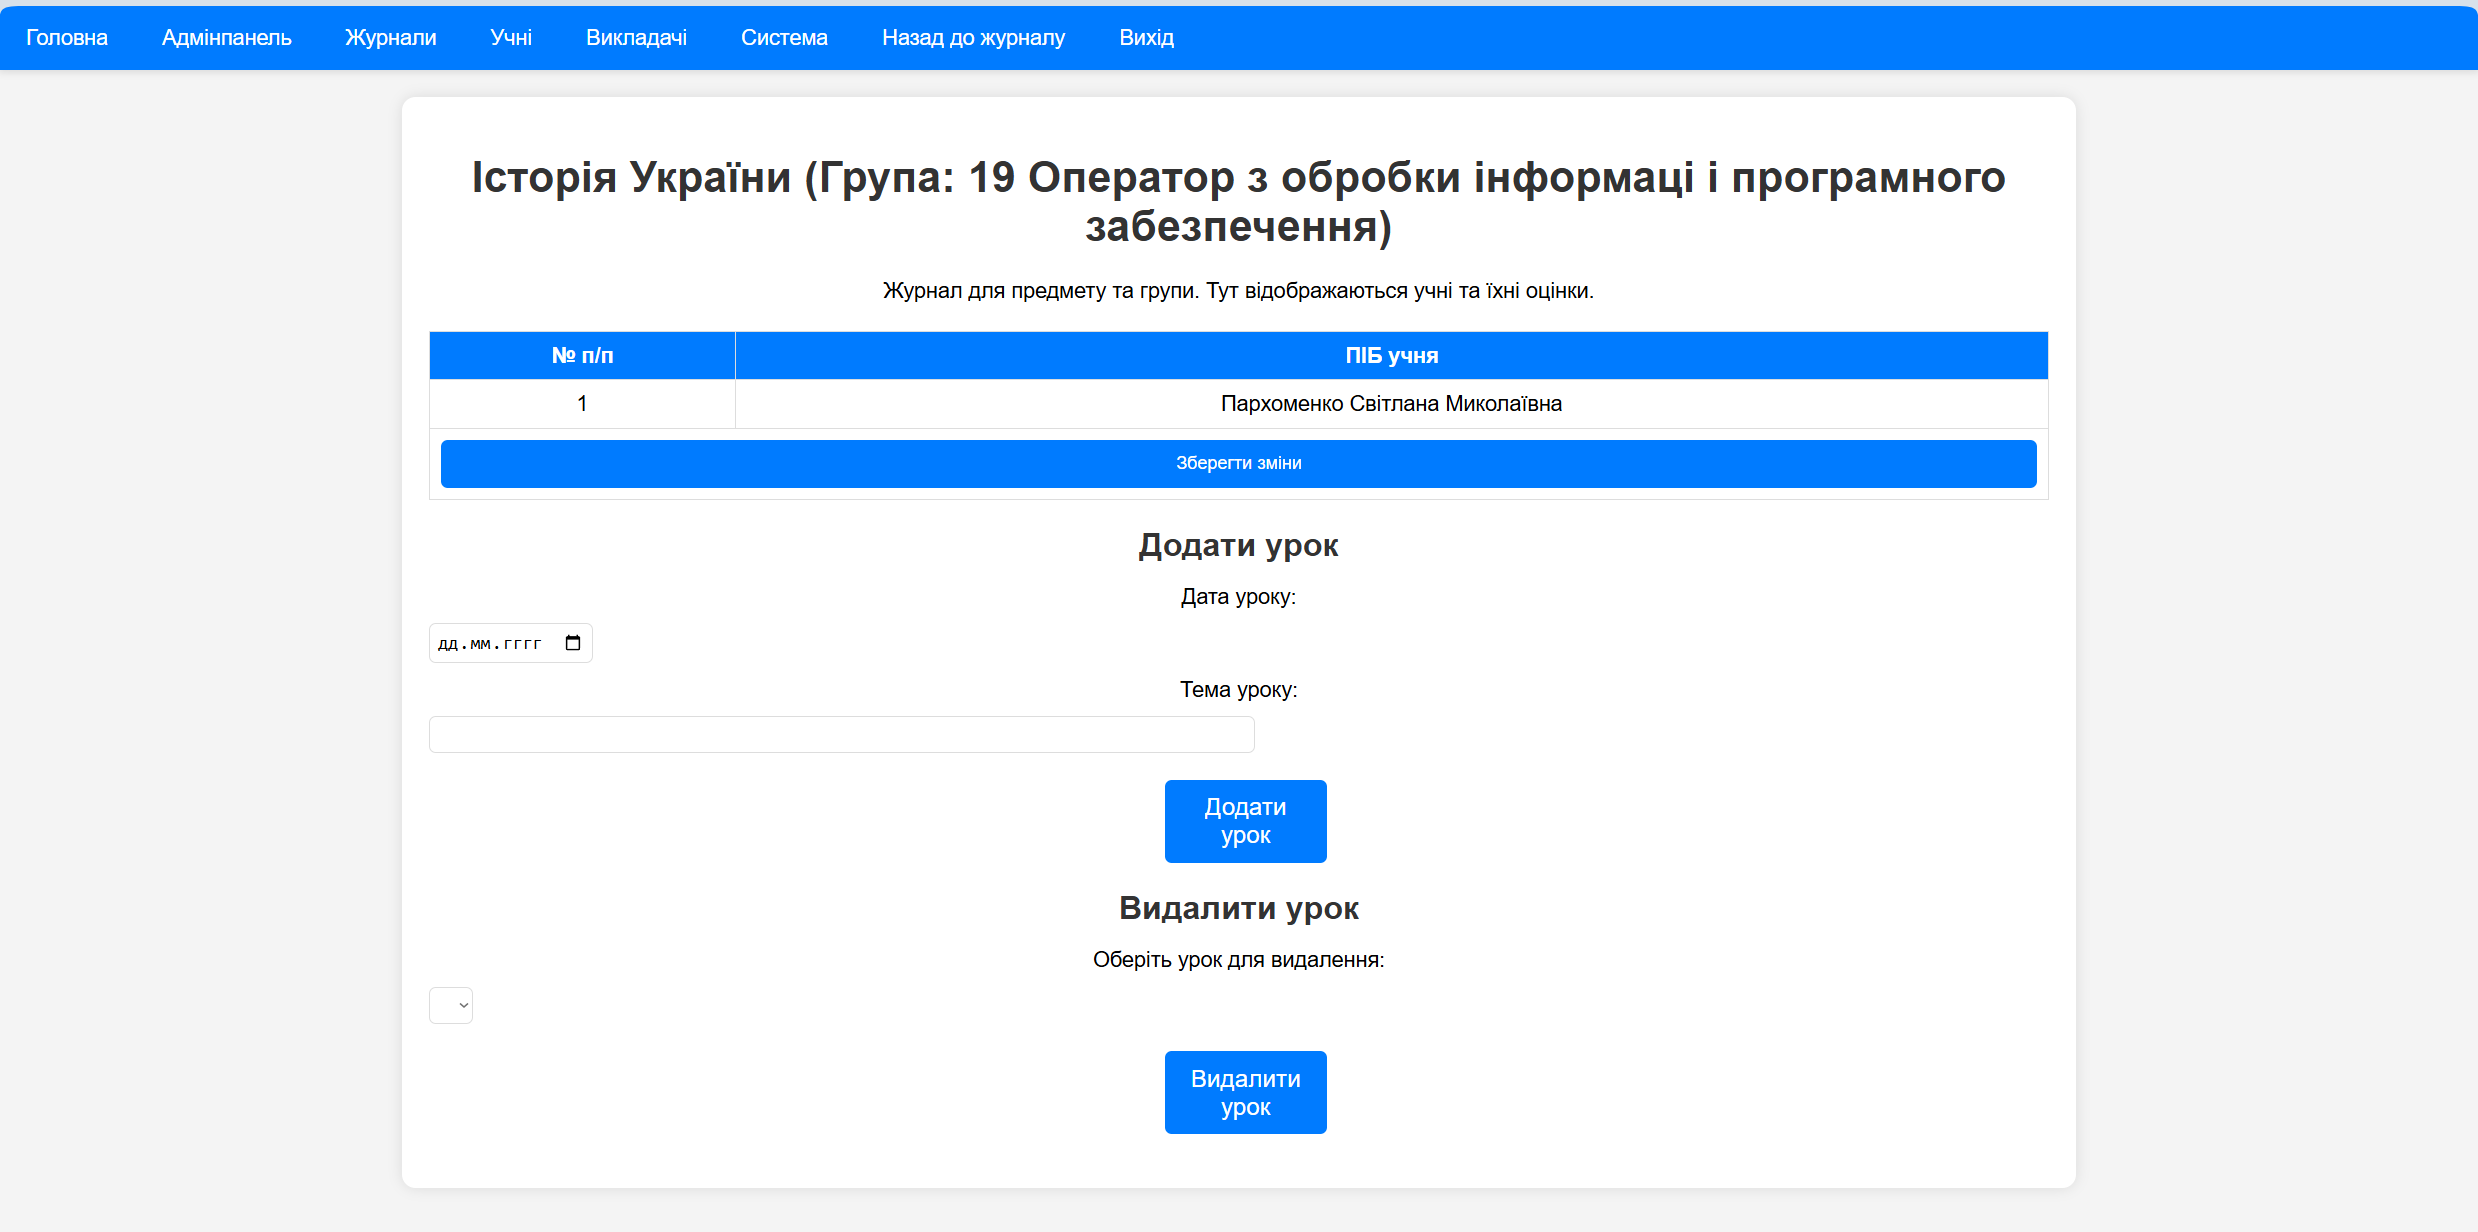
Task: Click the № п/п column header
Action: click(x=582, y=356)
